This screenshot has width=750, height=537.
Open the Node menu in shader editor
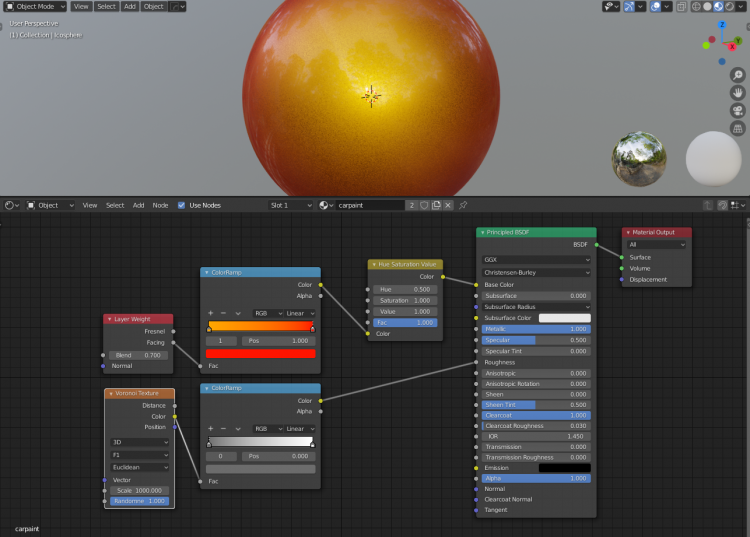pos(160,205)
